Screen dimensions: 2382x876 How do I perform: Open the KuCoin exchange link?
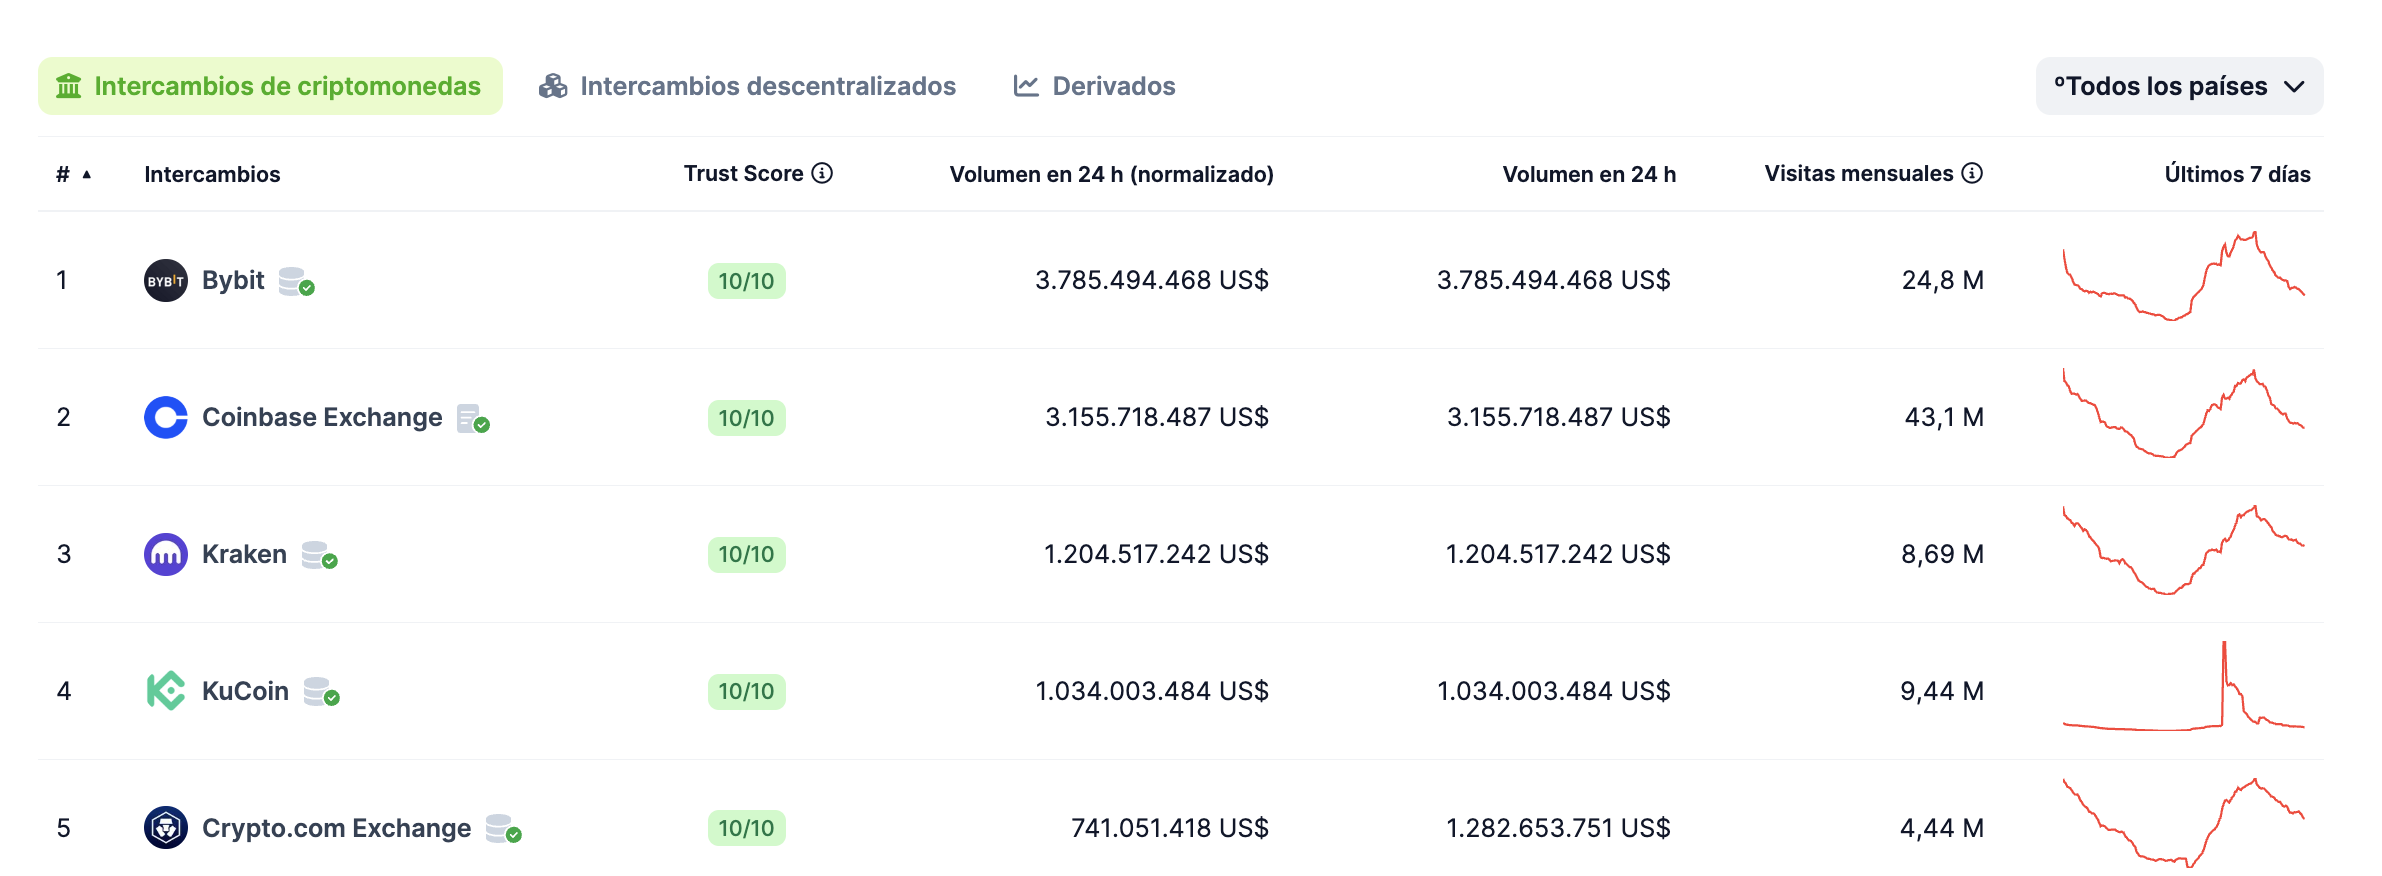click(x=245, y=691)
